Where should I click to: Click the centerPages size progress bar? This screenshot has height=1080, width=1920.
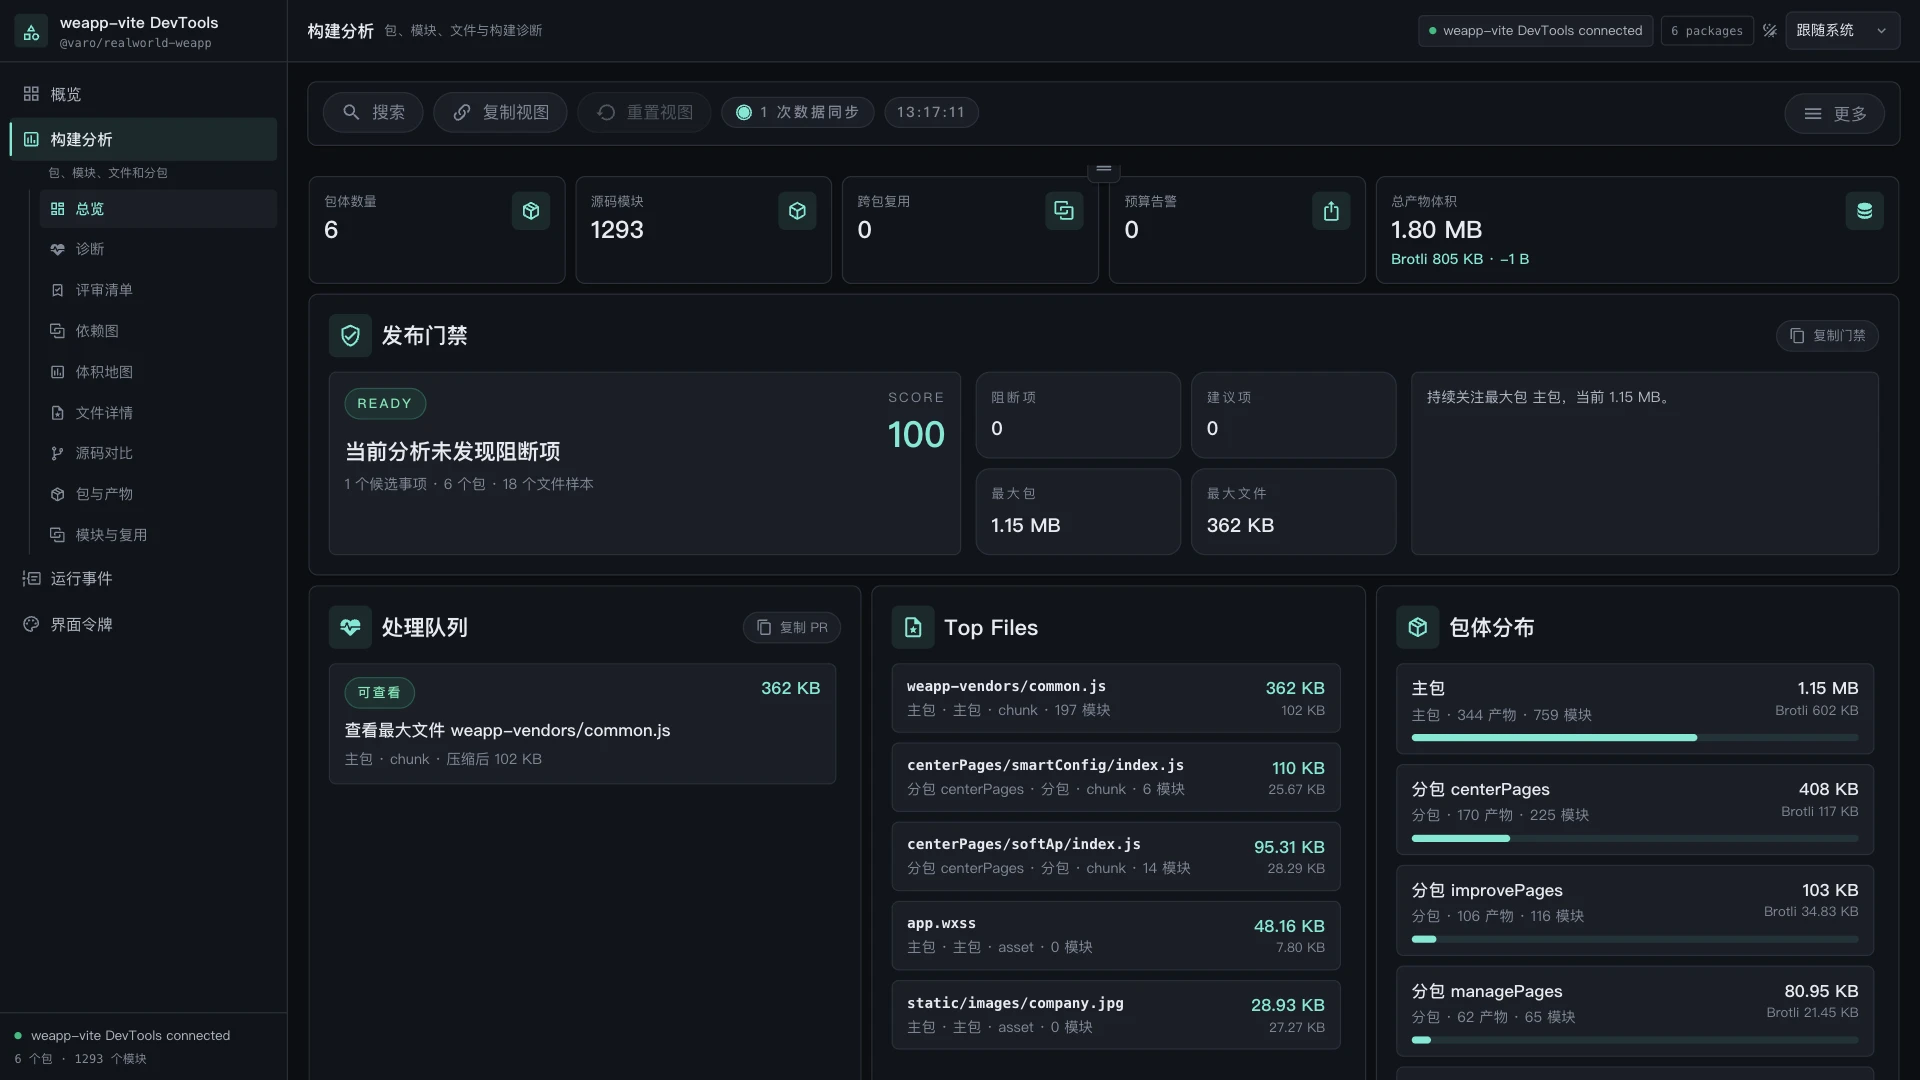pyautogui.click(x=1635, y=839)
